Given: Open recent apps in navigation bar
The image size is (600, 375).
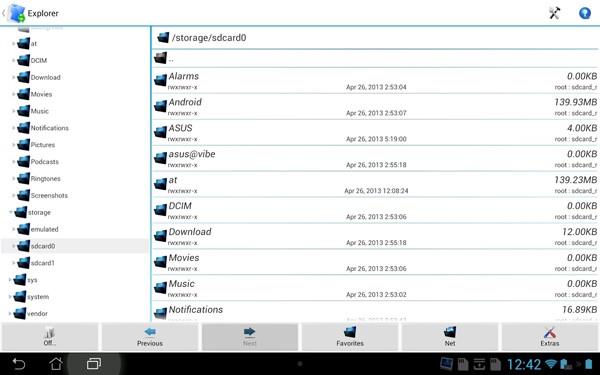Looking at the screenshot, I should (x=94, y=364).
